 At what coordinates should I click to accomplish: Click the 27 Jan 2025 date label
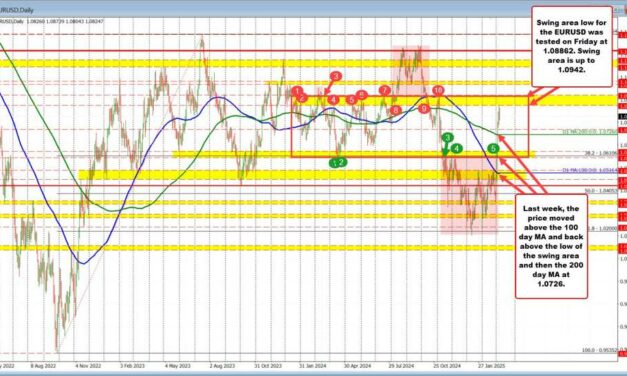493,366
